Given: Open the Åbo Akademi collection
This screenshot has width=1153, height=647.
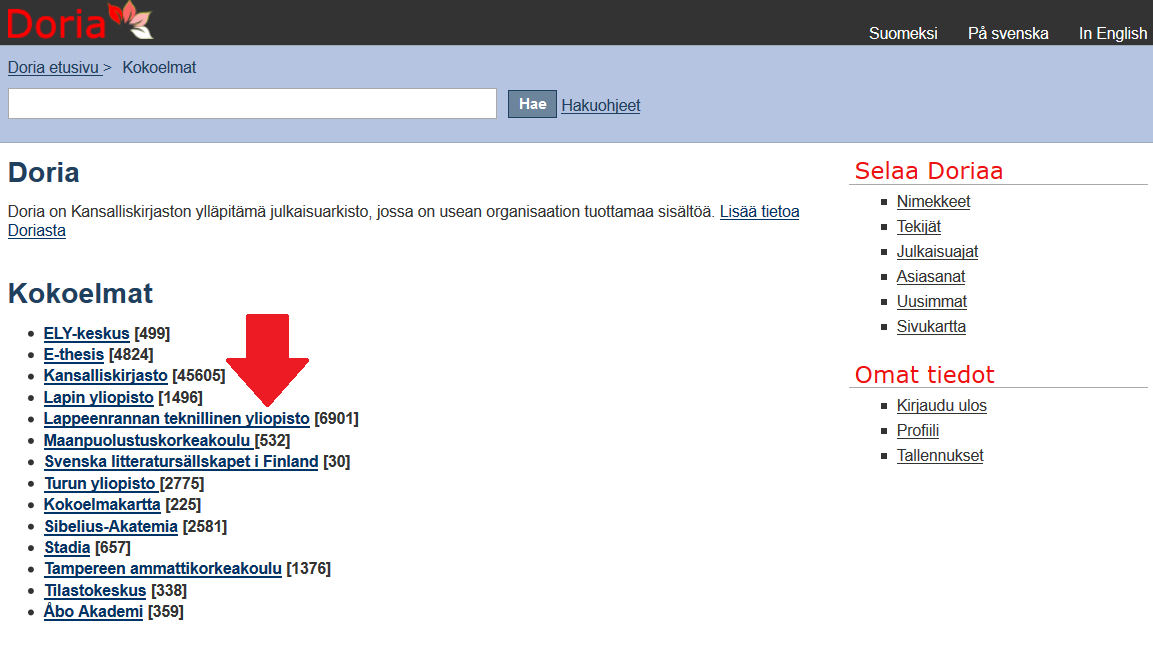Looking at the screenshot, I should [93, 611].
